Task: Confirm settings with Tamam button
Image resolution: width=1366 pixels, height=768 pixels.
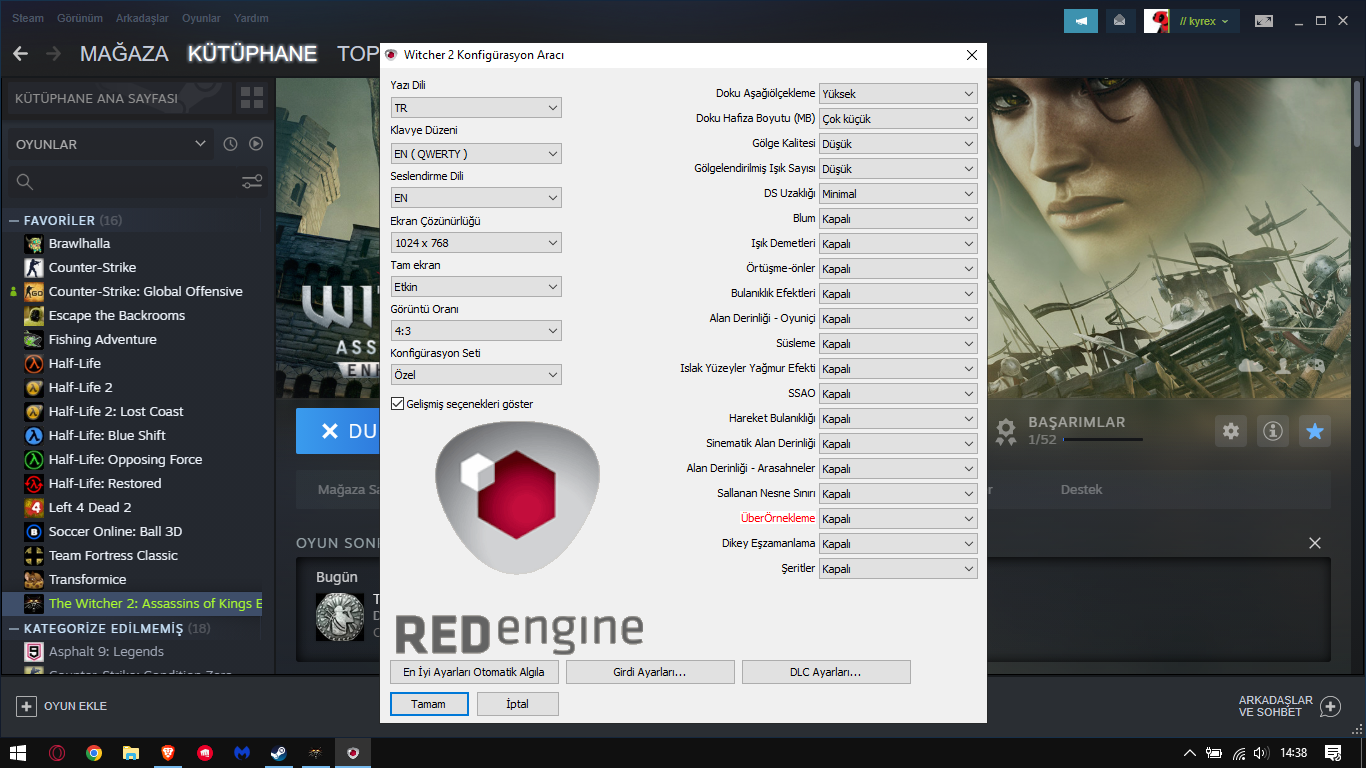Action: coord(428,704)
